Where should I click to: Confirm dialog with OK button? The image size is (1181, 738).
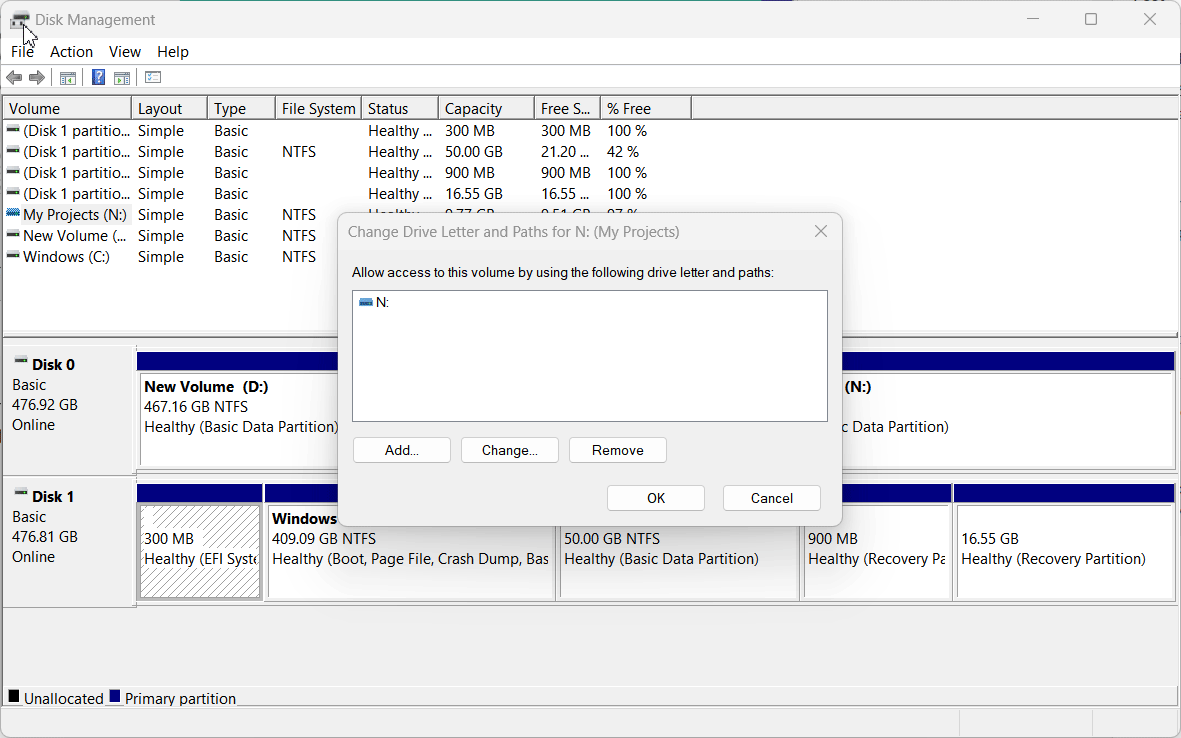click(656, 498)
